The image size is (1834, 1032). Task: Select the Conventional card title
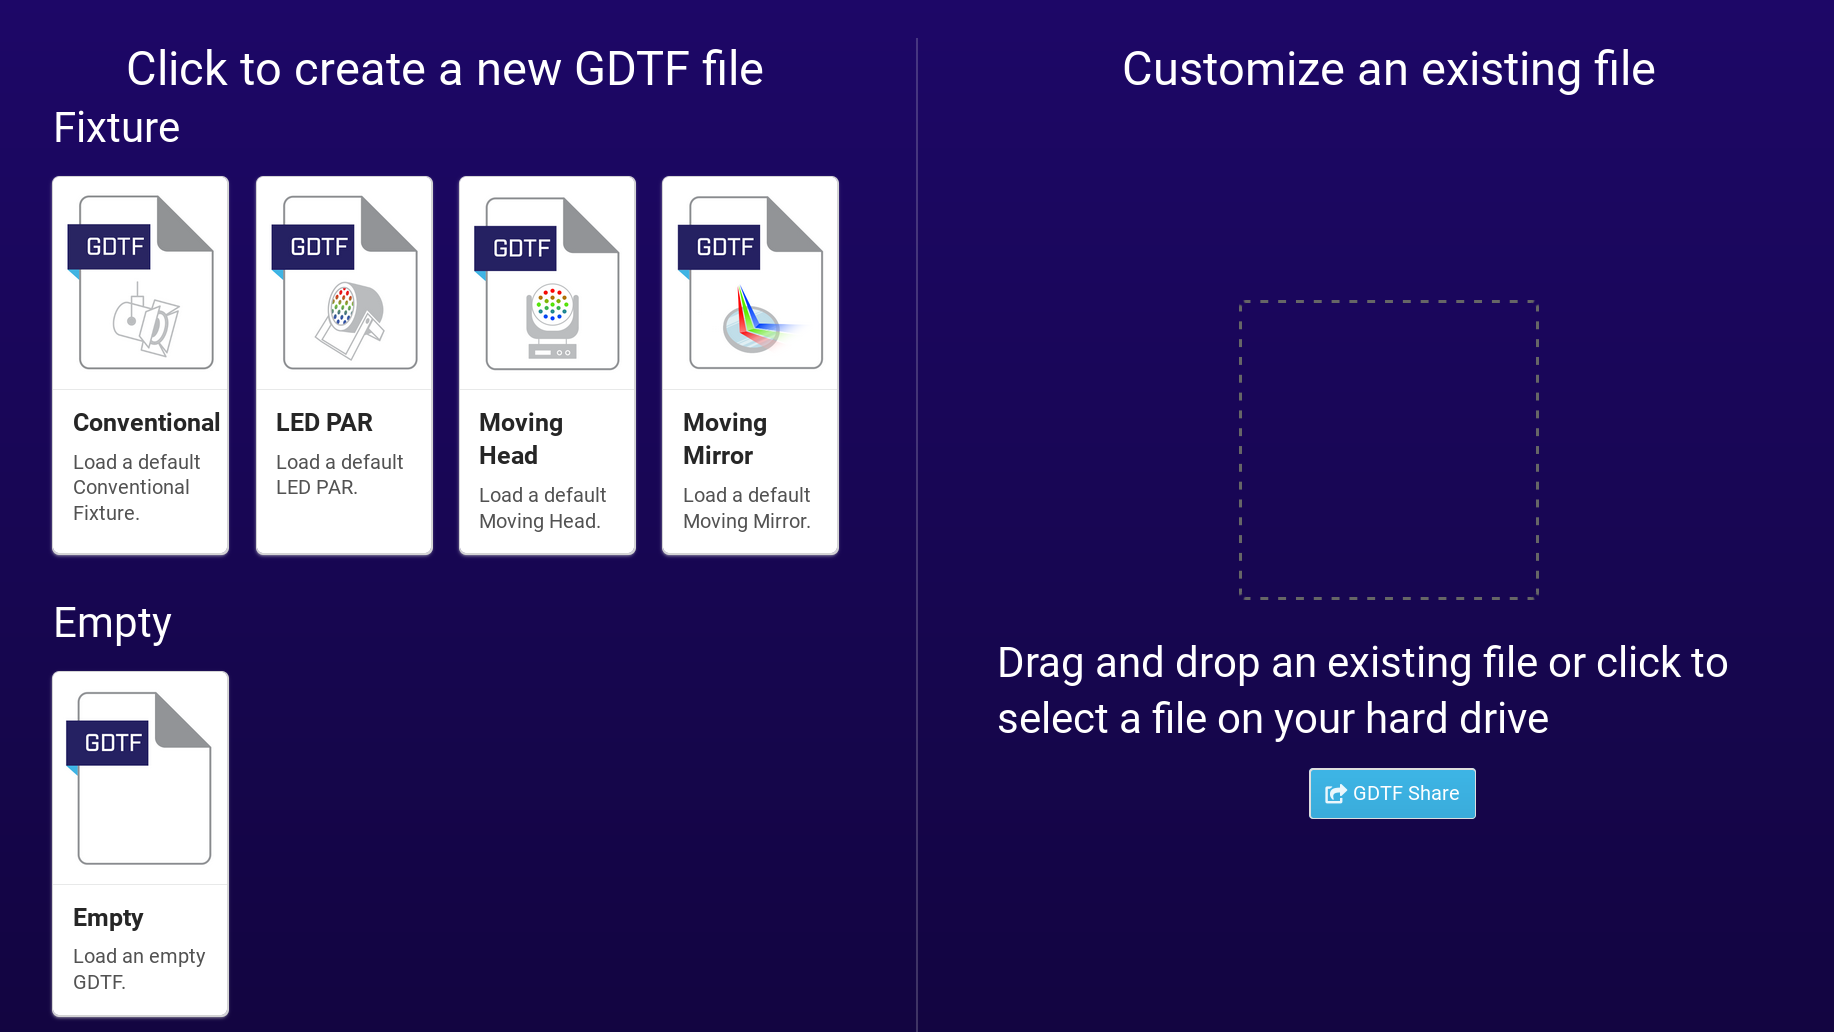(146, 423)
